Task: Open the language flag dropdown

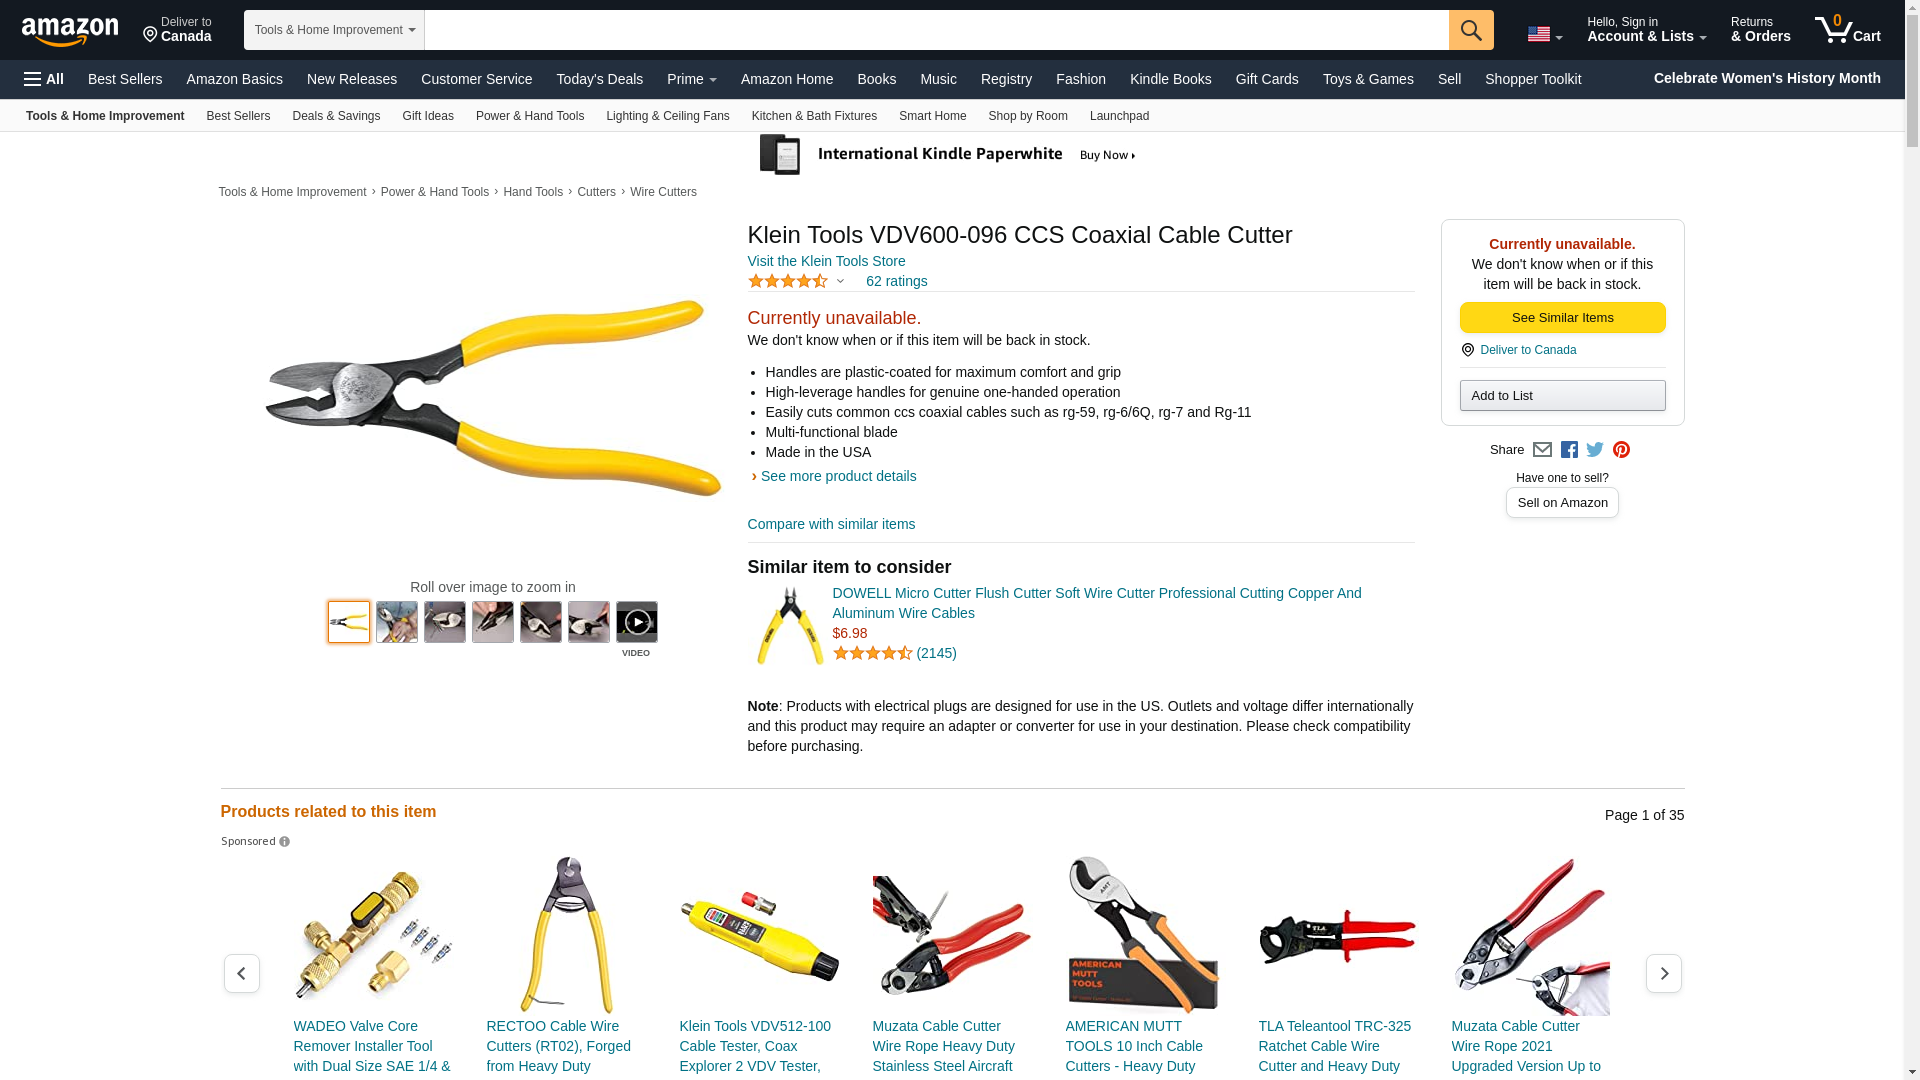Action: [1544, 34]
